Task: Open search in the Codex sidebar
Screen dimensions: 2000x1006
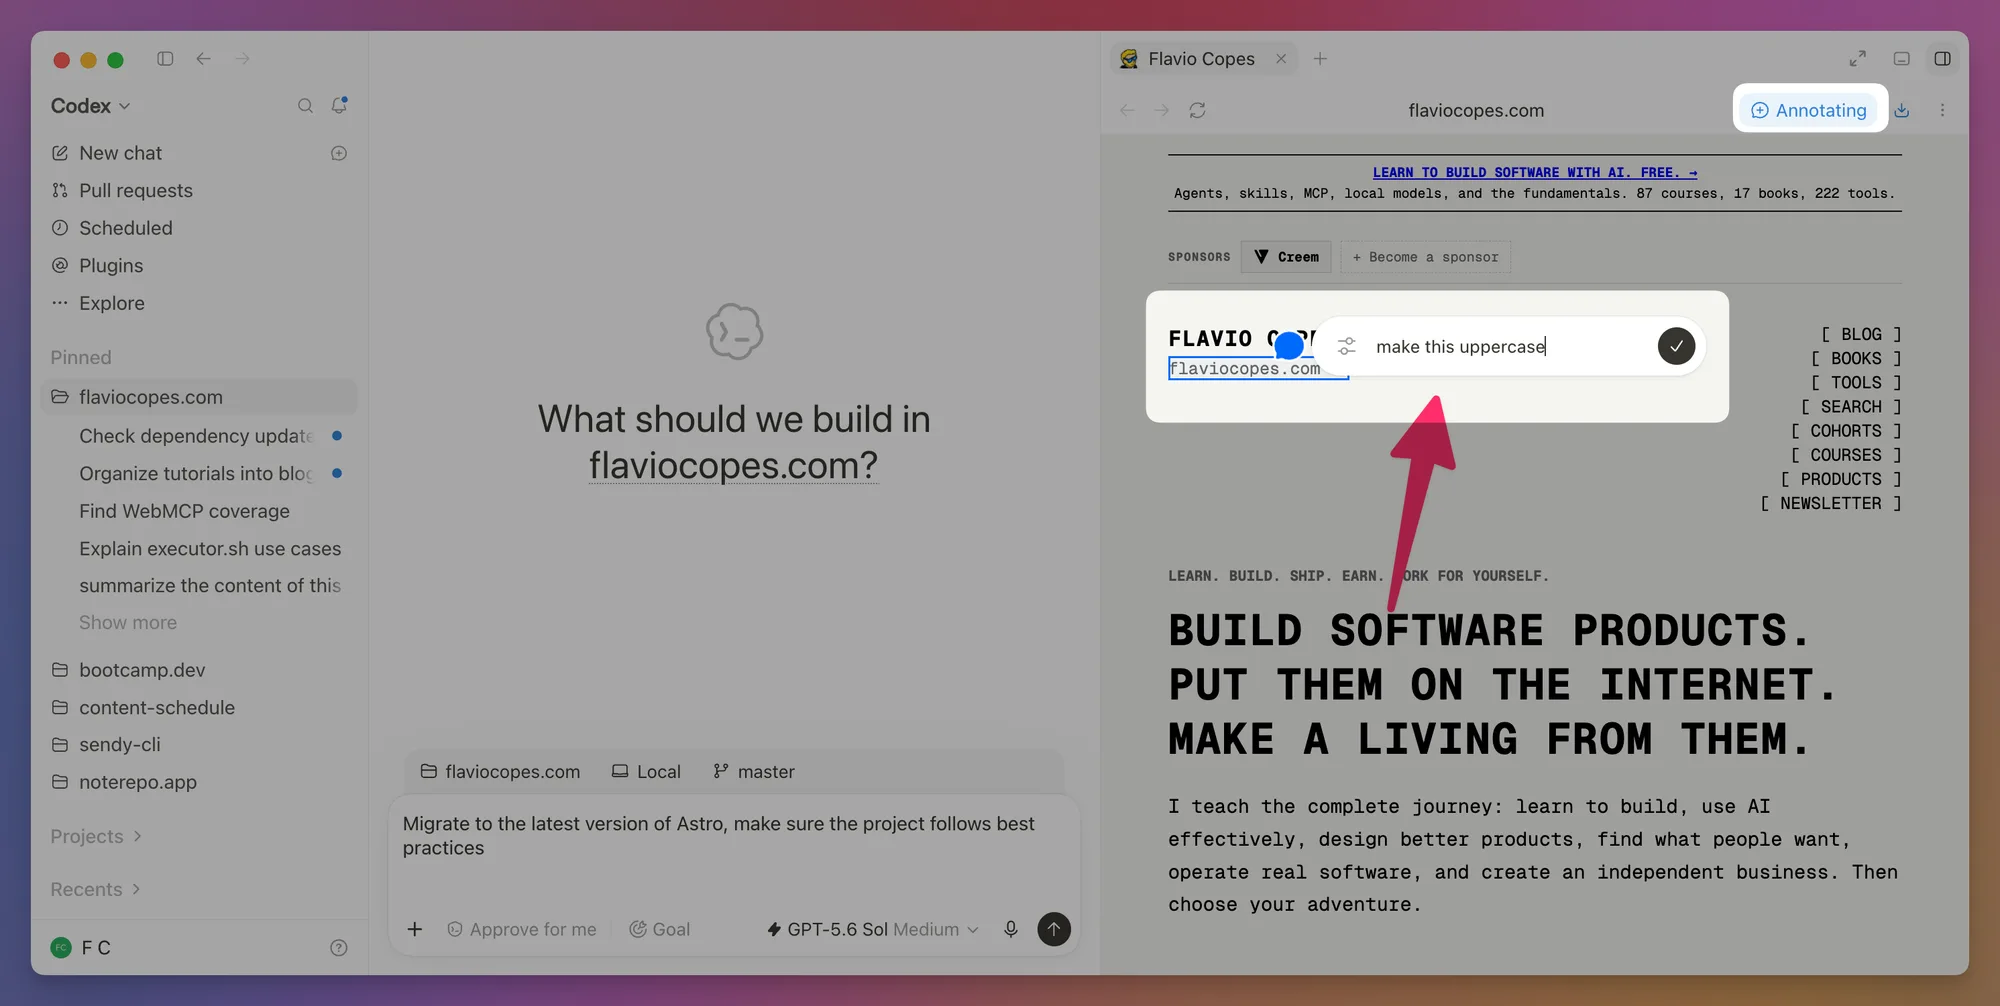Action: coord(305,106)
